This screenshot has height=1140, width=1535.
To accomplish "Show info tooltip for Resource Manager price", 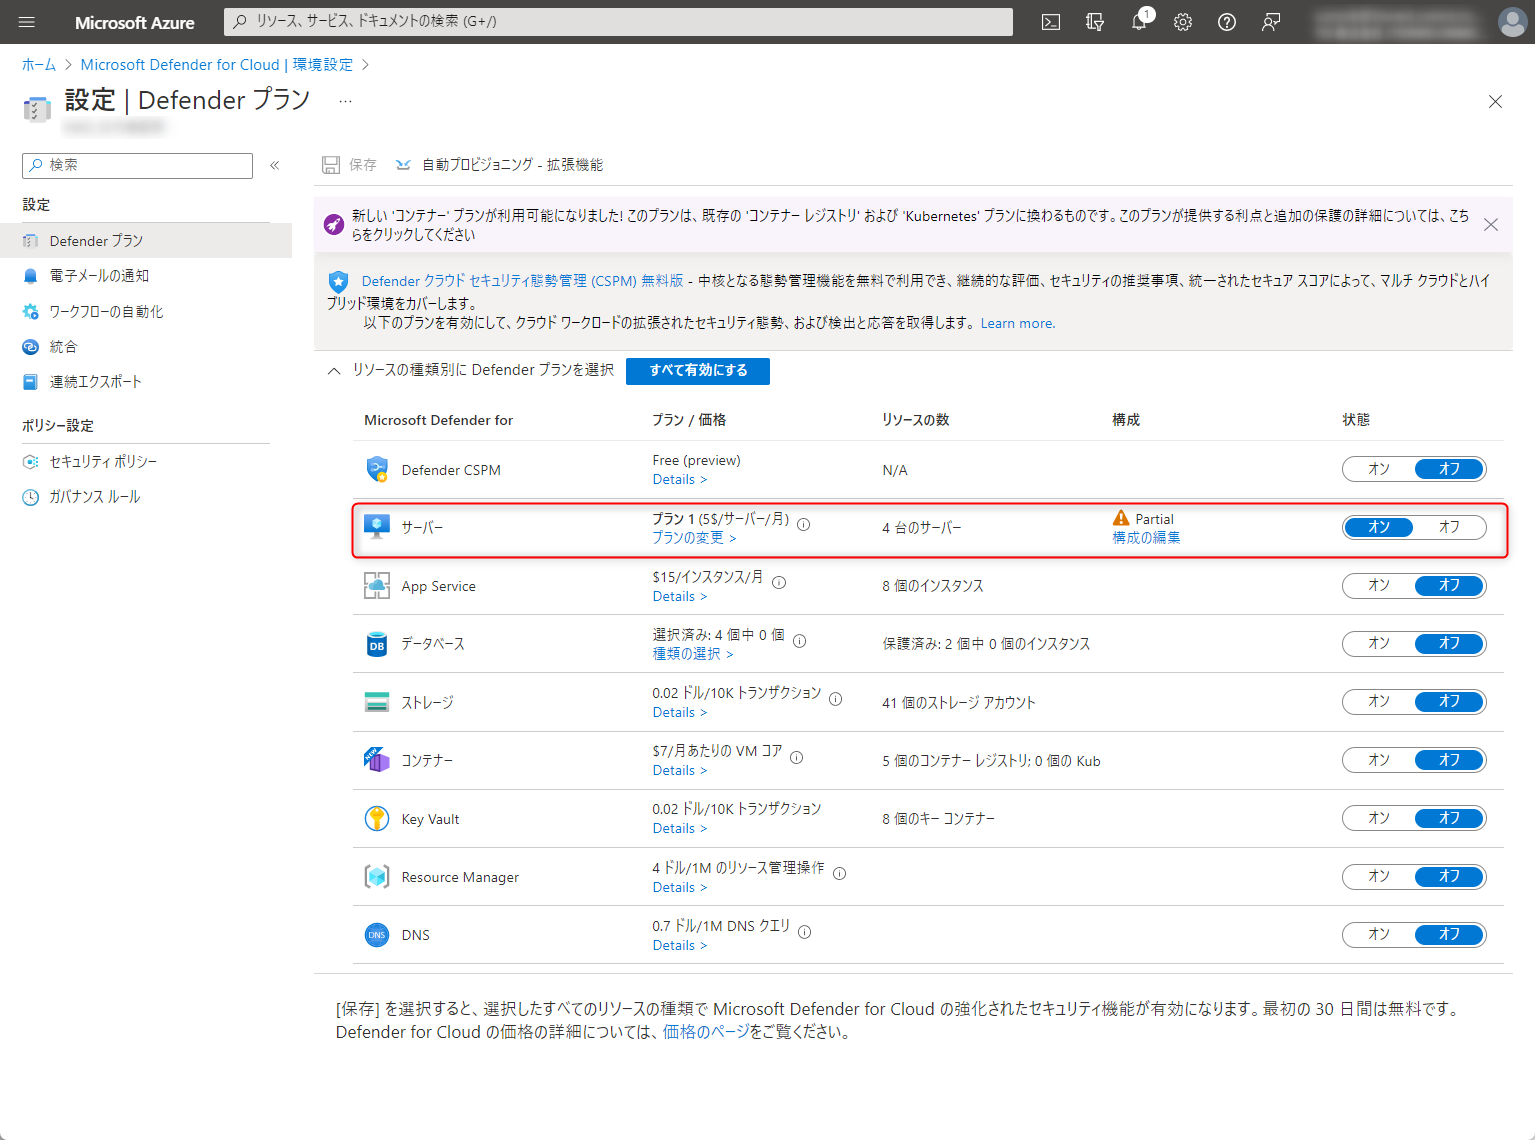I will click(840, 873).
